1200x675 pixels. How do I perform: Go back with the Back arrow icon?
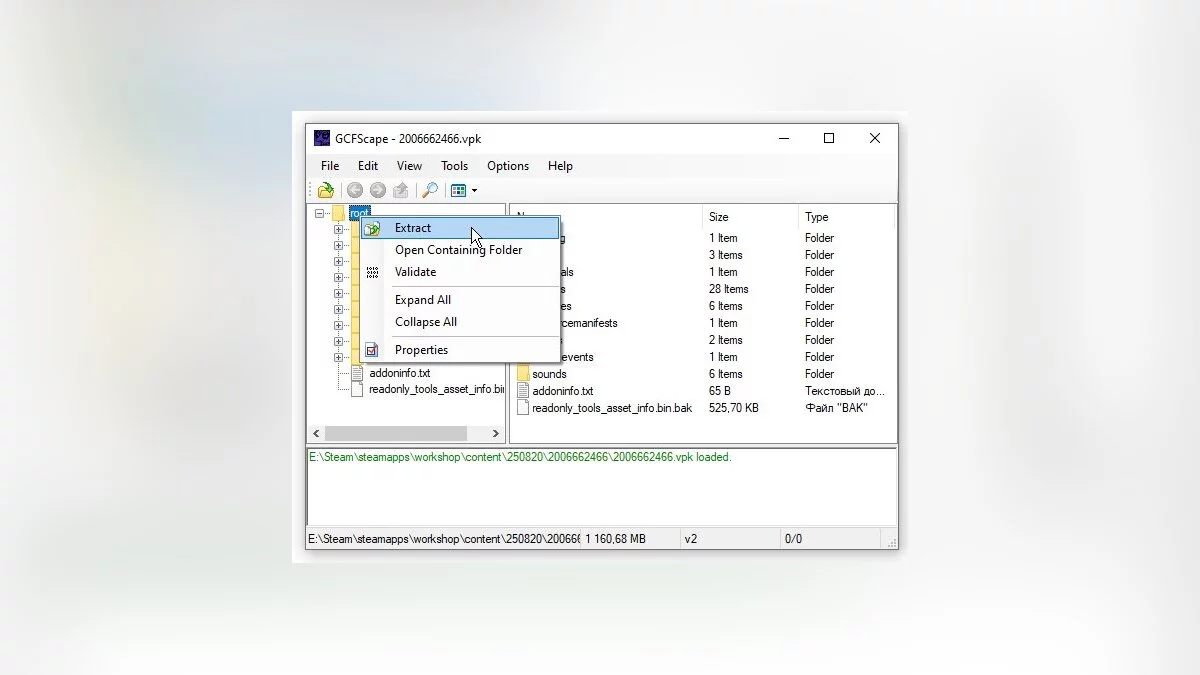354,190
